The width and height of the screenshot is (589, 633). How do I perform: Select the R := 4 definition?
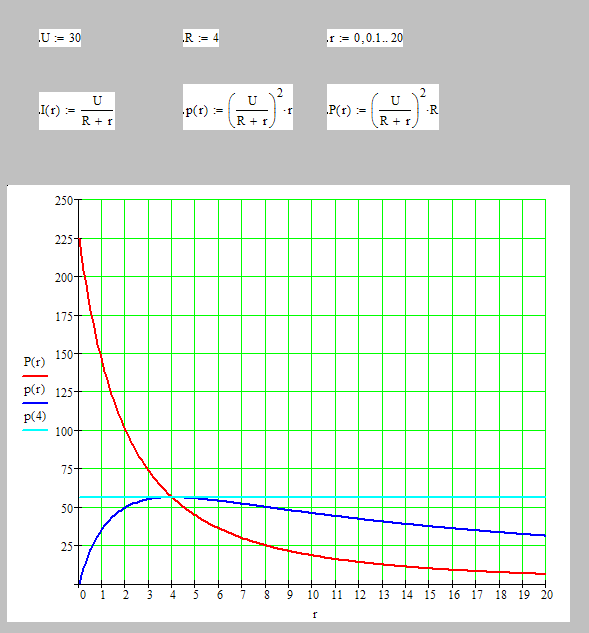pyautogui.click(x=201, y=38)
